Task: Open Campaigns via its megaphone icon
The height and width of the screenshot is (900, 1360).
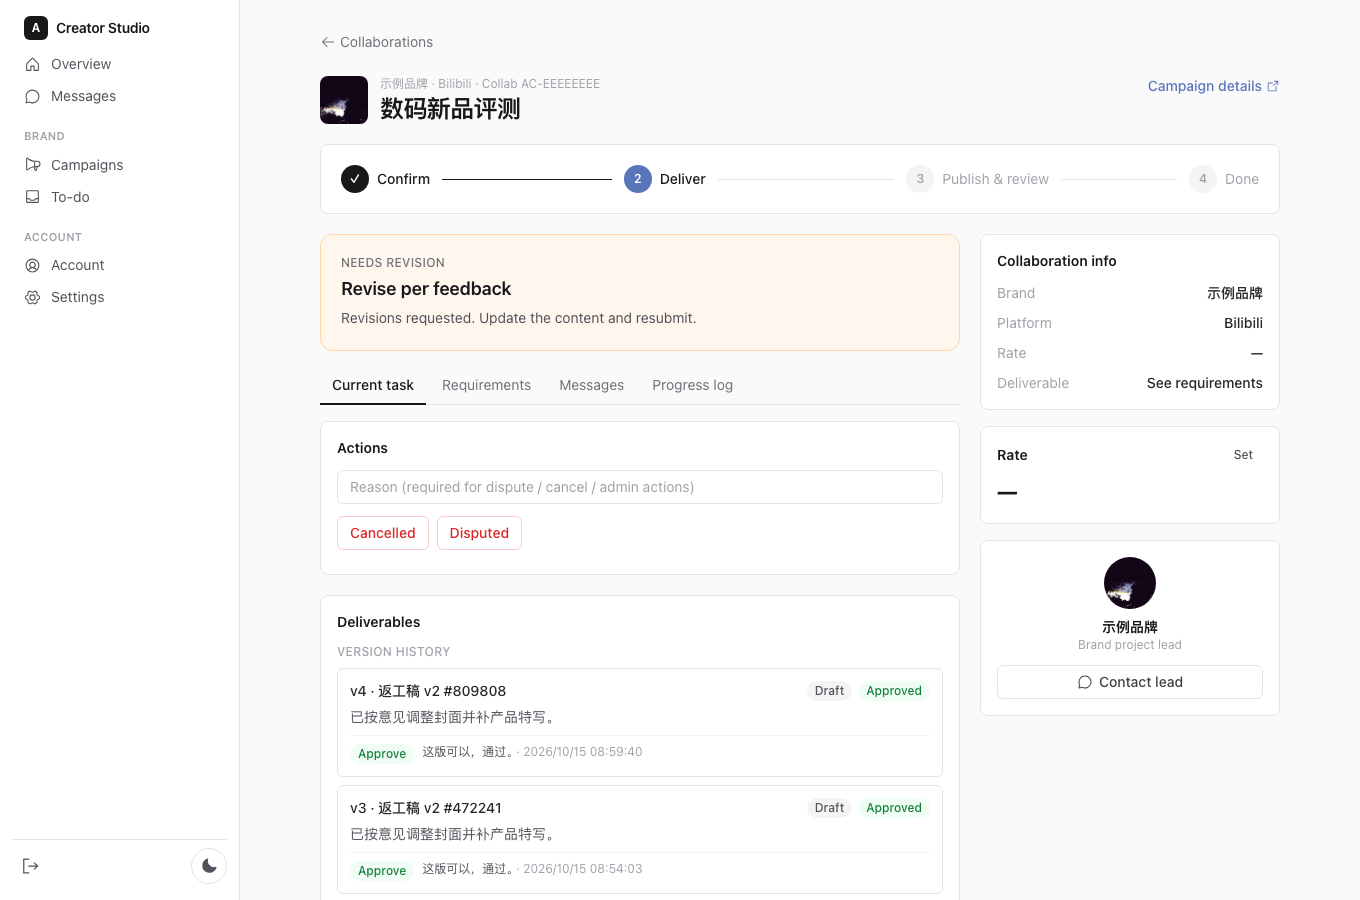Action: click(32, 165)
